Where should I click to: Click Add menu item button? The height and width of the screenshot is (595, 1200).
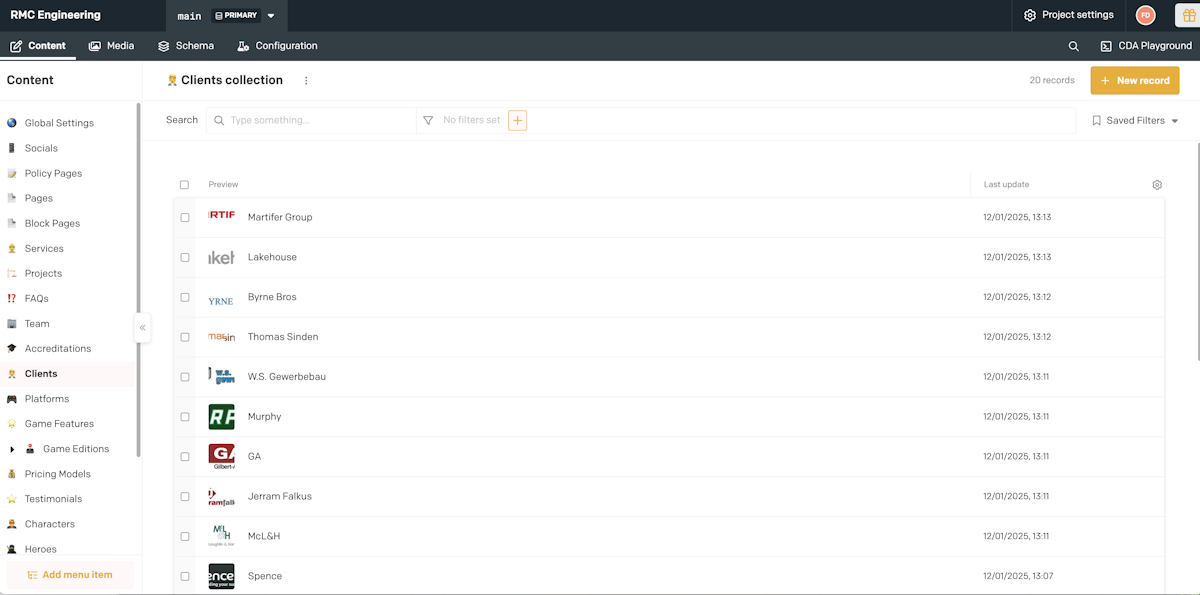tap(70, 575)
